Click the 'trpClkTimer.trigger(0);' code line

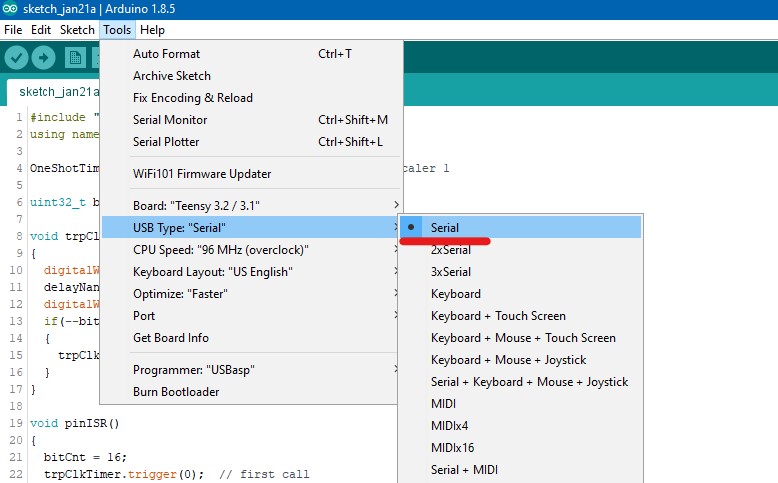pos(124,474)
